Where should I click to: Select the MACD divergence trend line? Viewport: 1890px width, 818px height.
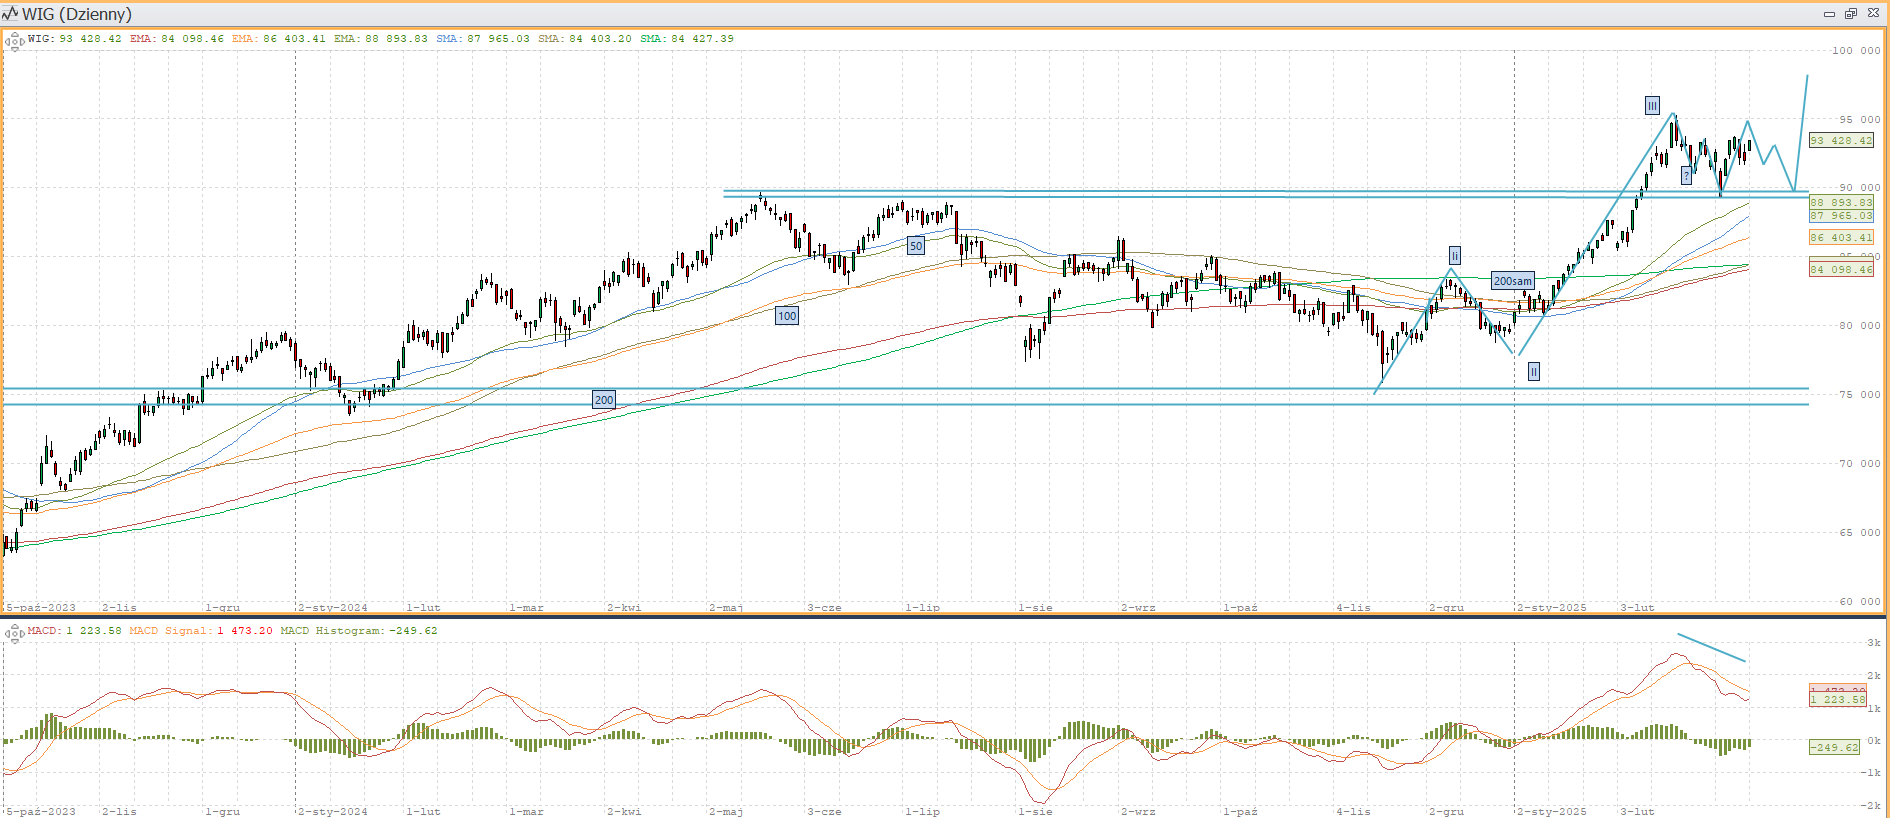(1711, 647)
